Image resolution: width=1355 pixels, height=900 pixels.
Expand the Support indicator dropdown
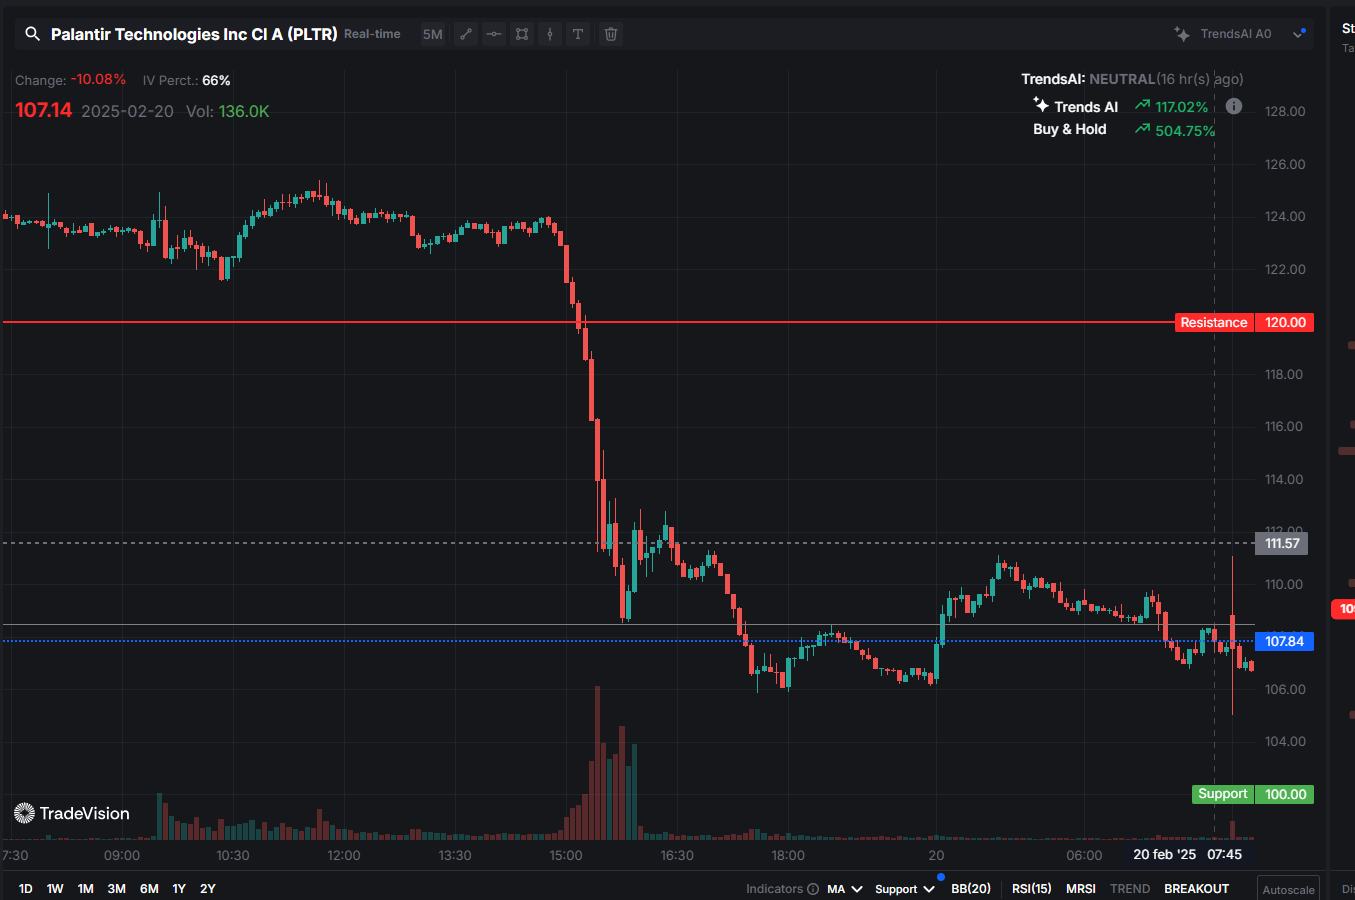pos(929,889)
